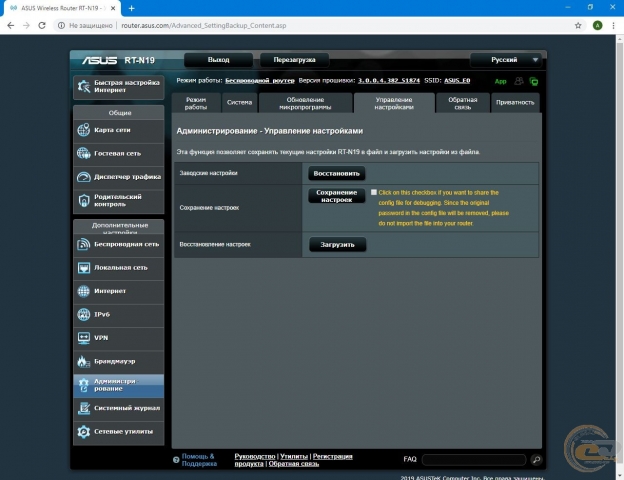The height and width of the screenshot is (480, 624).
Task: Open the VPN icon
Action: pos(84,338)
